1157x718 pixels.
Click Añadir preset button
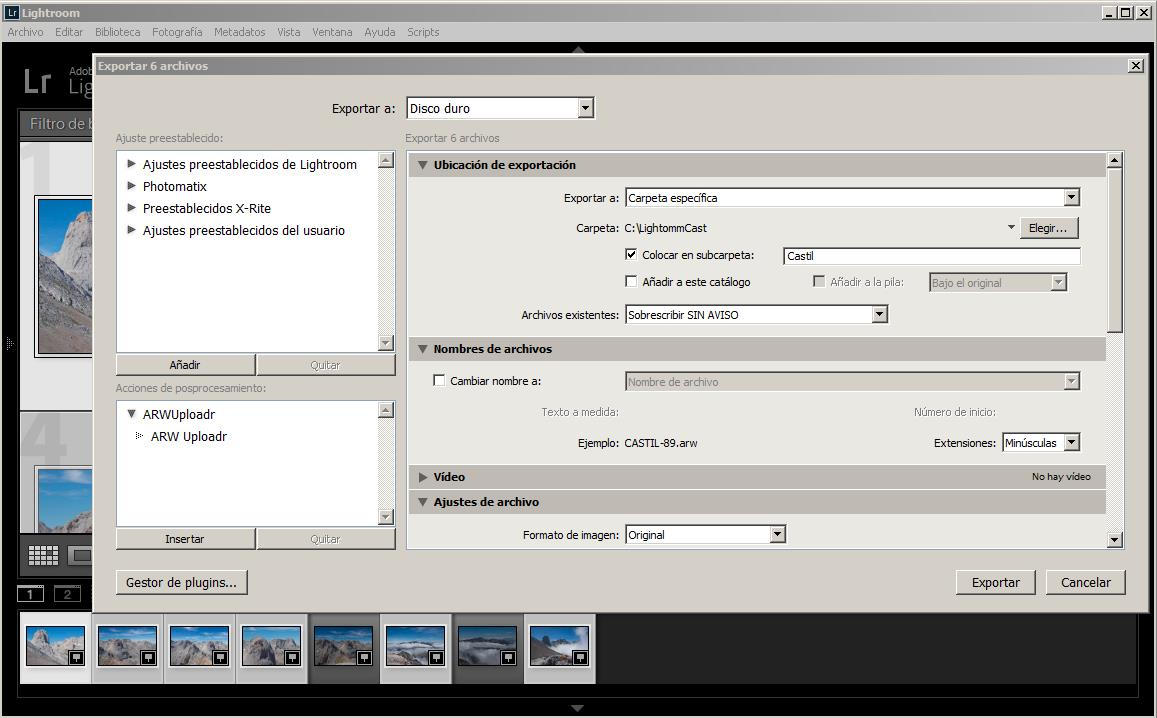tap(185, 365)
